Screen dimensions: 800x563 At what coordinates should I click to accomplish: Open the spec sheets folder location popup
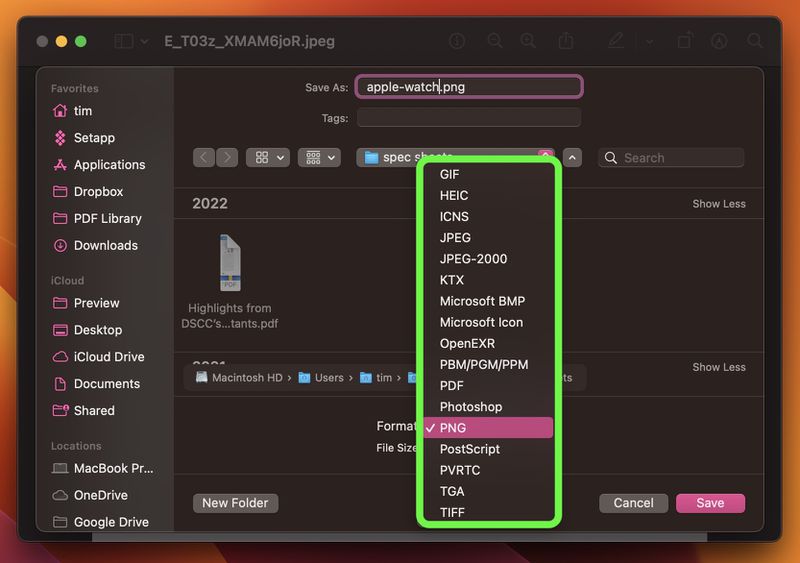(455, 157)
